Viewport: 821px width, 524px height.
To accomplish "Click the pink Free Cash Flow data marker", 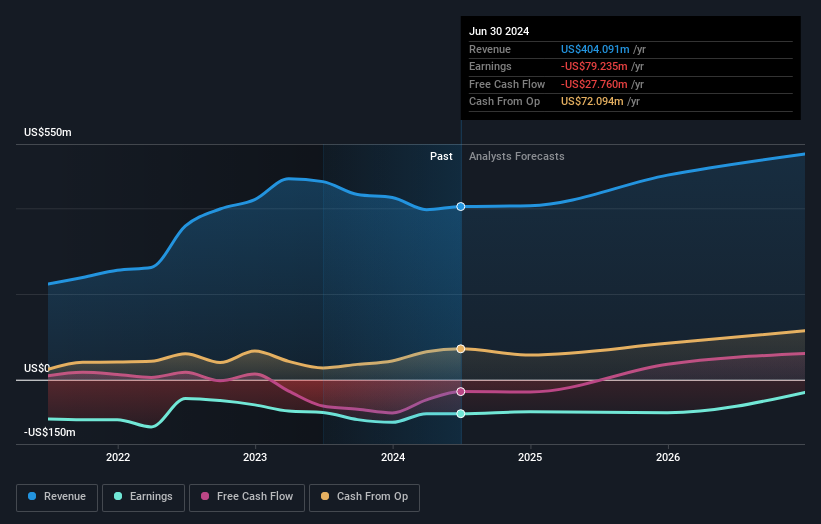I will pyautogui.click(x=461, y=392).
